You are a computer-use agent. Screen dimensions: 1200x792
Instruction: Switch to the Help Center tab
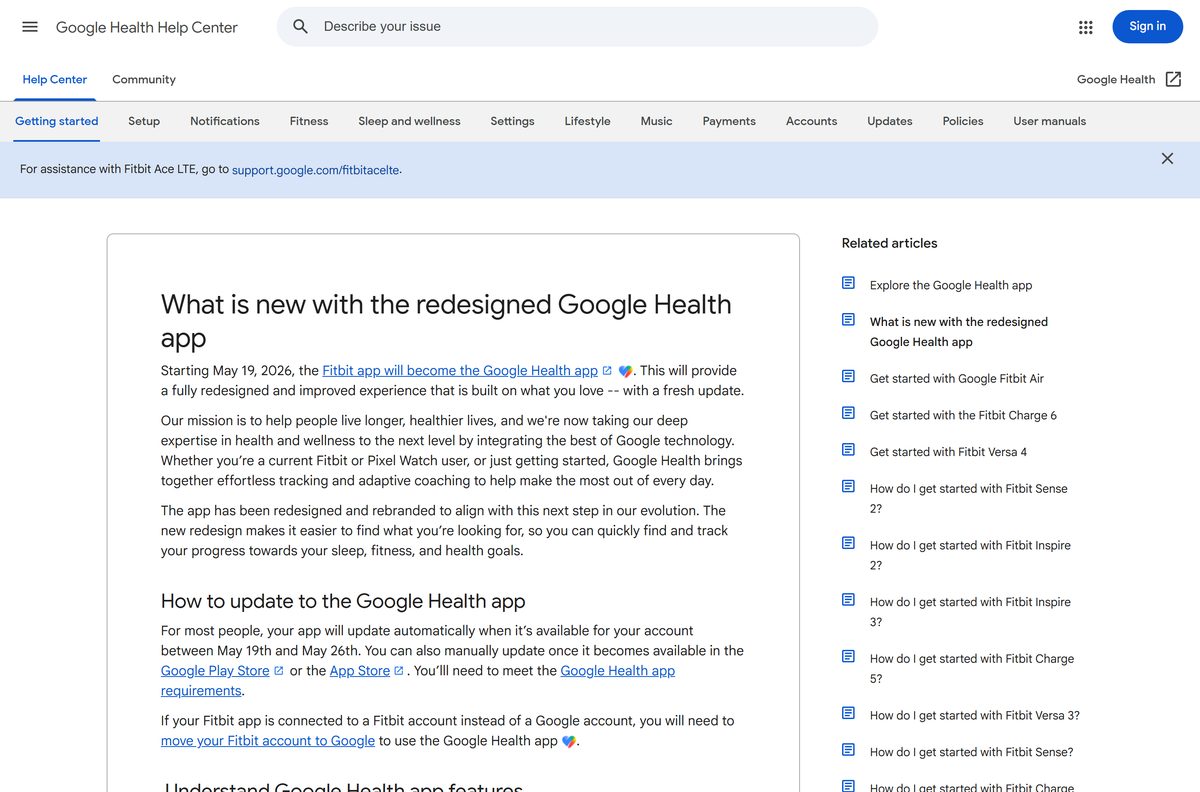click(55, 80)
